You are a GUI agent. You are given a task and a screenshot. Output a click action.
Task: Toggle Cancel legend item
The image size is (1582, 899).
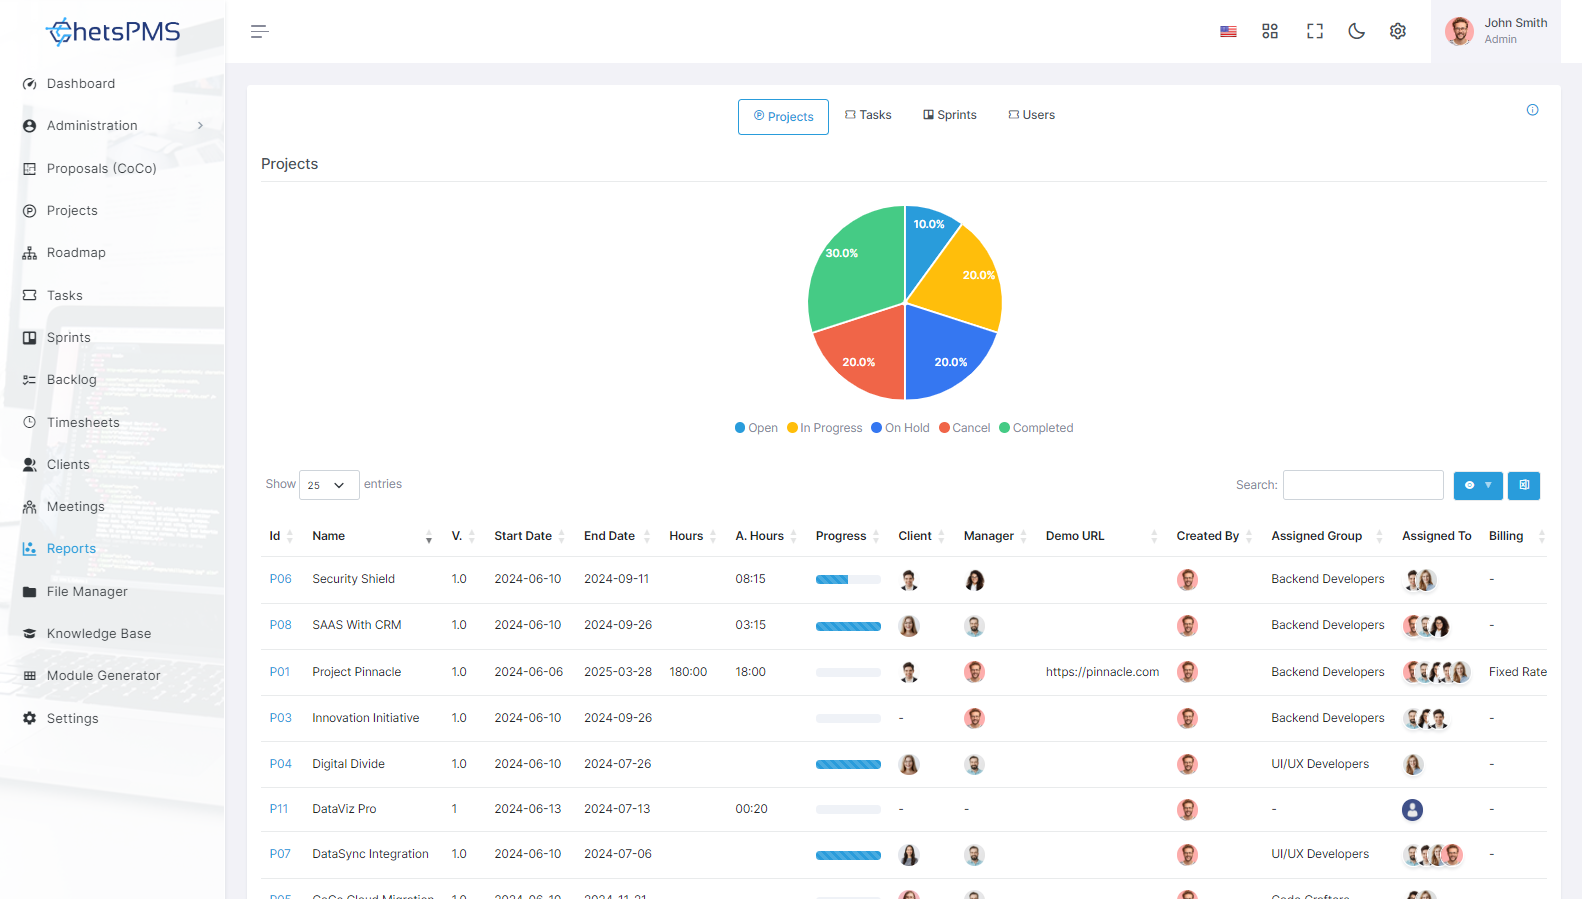[x=964, y=428]
